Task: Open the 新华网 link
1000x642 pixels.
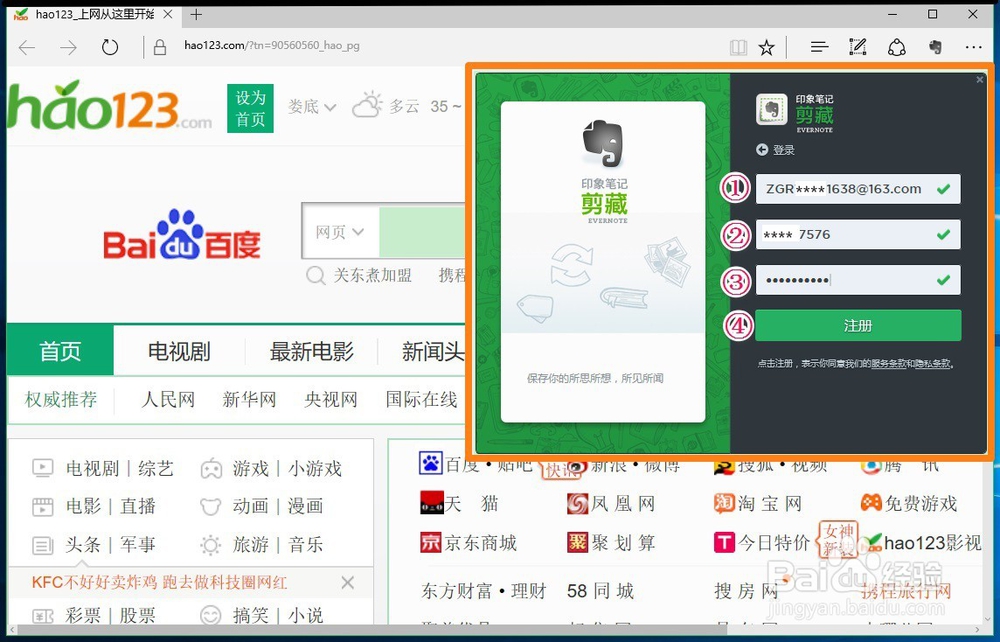Action: pyautogui.click(x=249, y=400)
